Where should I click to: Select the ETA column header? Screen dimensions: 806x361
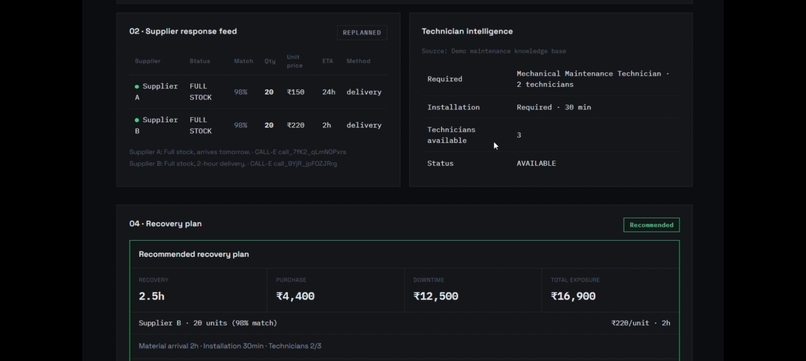point(327,61)
